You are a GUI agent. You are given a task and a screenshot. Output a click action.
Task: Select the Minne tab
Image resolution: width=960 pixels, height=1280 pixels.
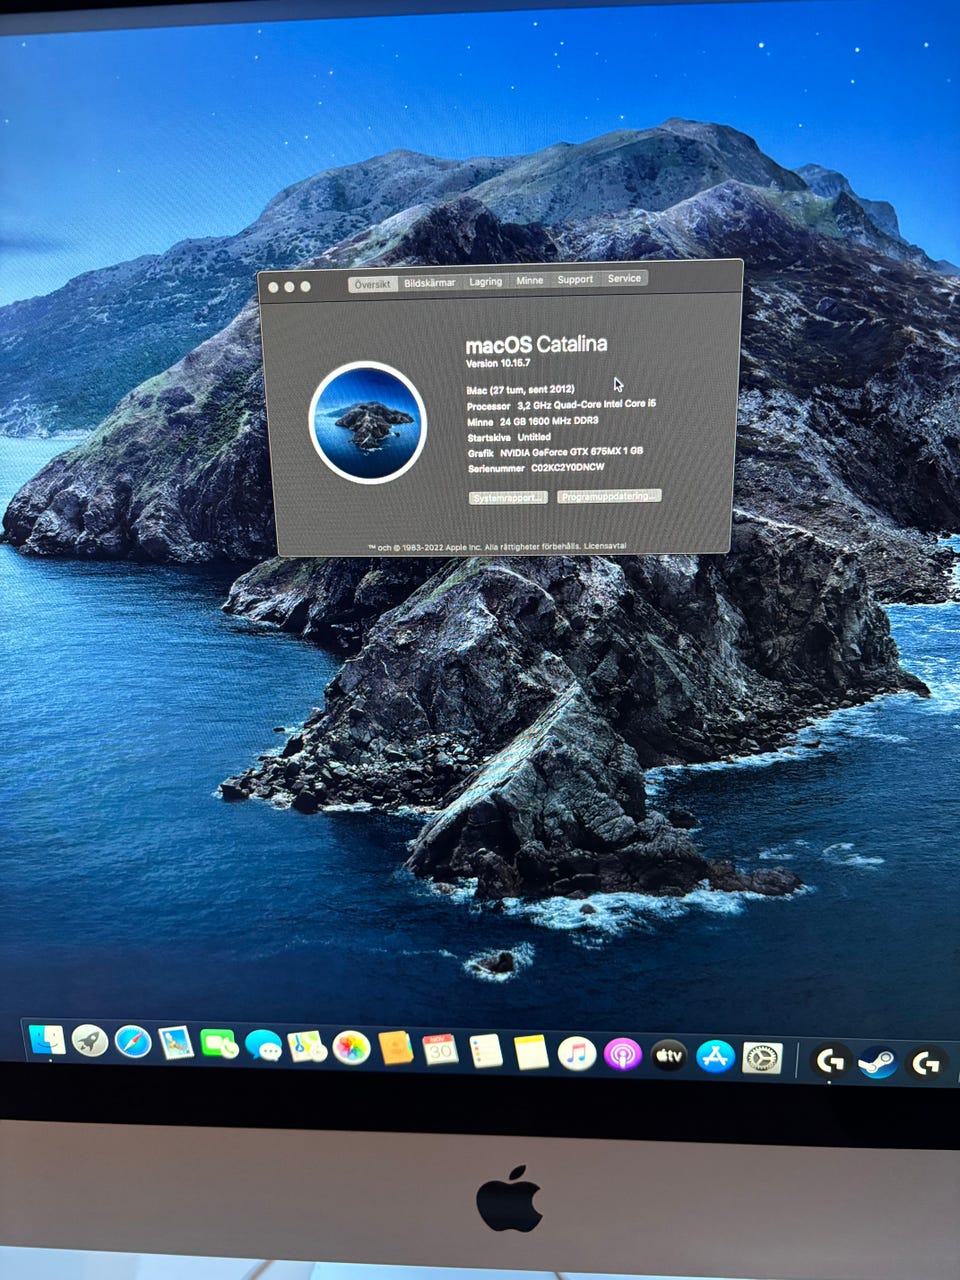[x=530, y=280]
